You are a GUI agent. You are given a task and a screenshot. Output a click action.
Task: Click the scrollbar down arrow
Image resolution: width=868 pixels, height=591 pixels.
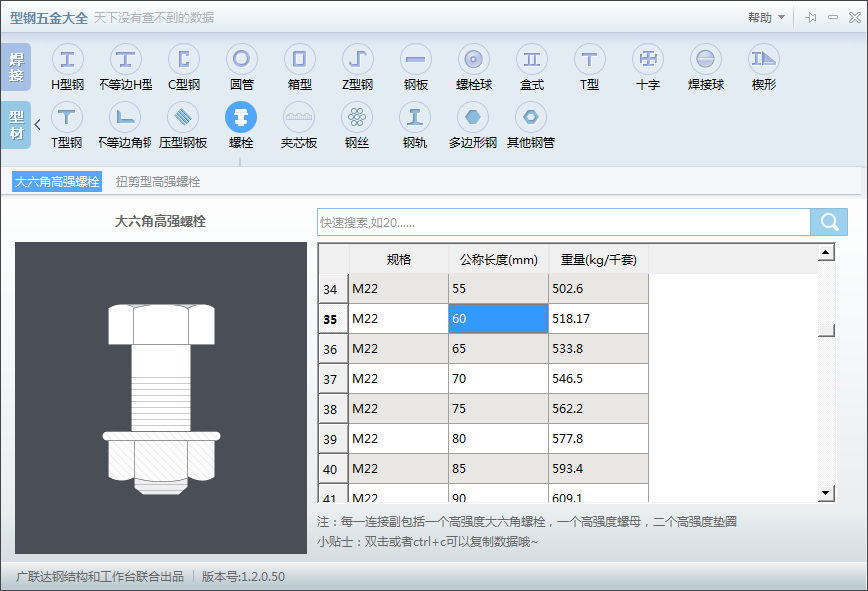click(x=826, y=492)
